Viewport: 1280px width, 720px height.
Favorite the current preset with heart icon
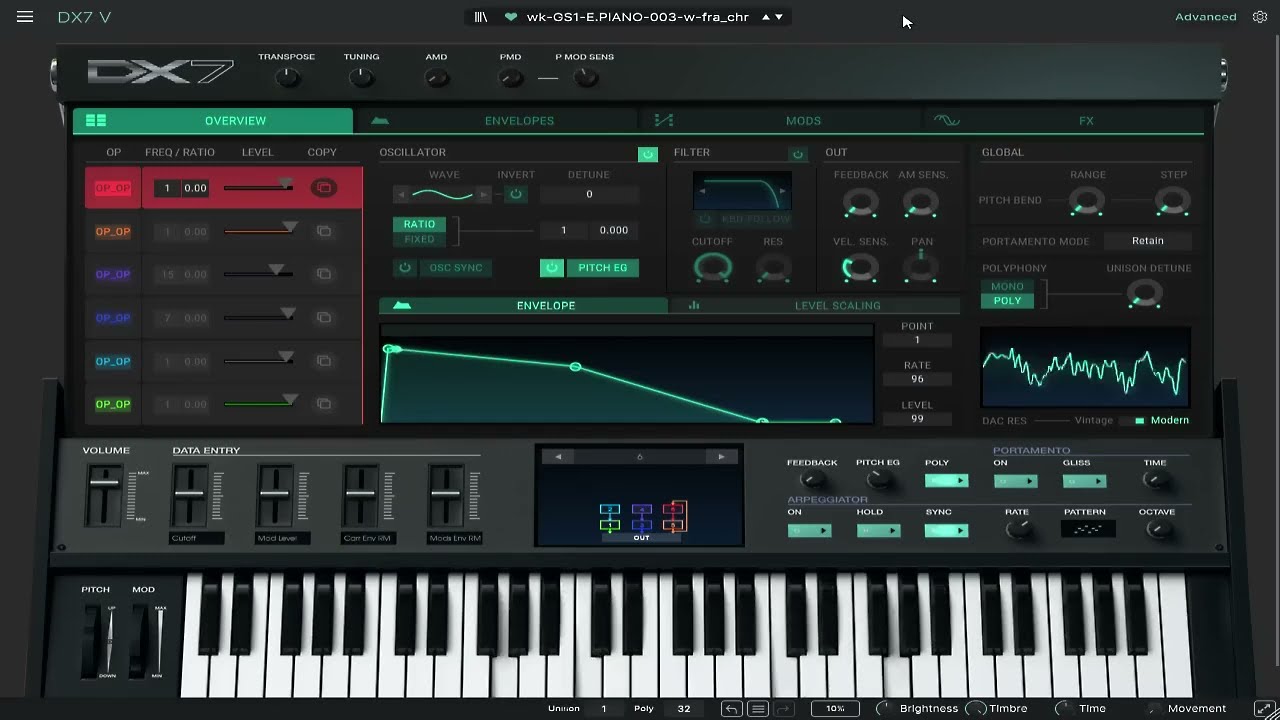point(511,17)
